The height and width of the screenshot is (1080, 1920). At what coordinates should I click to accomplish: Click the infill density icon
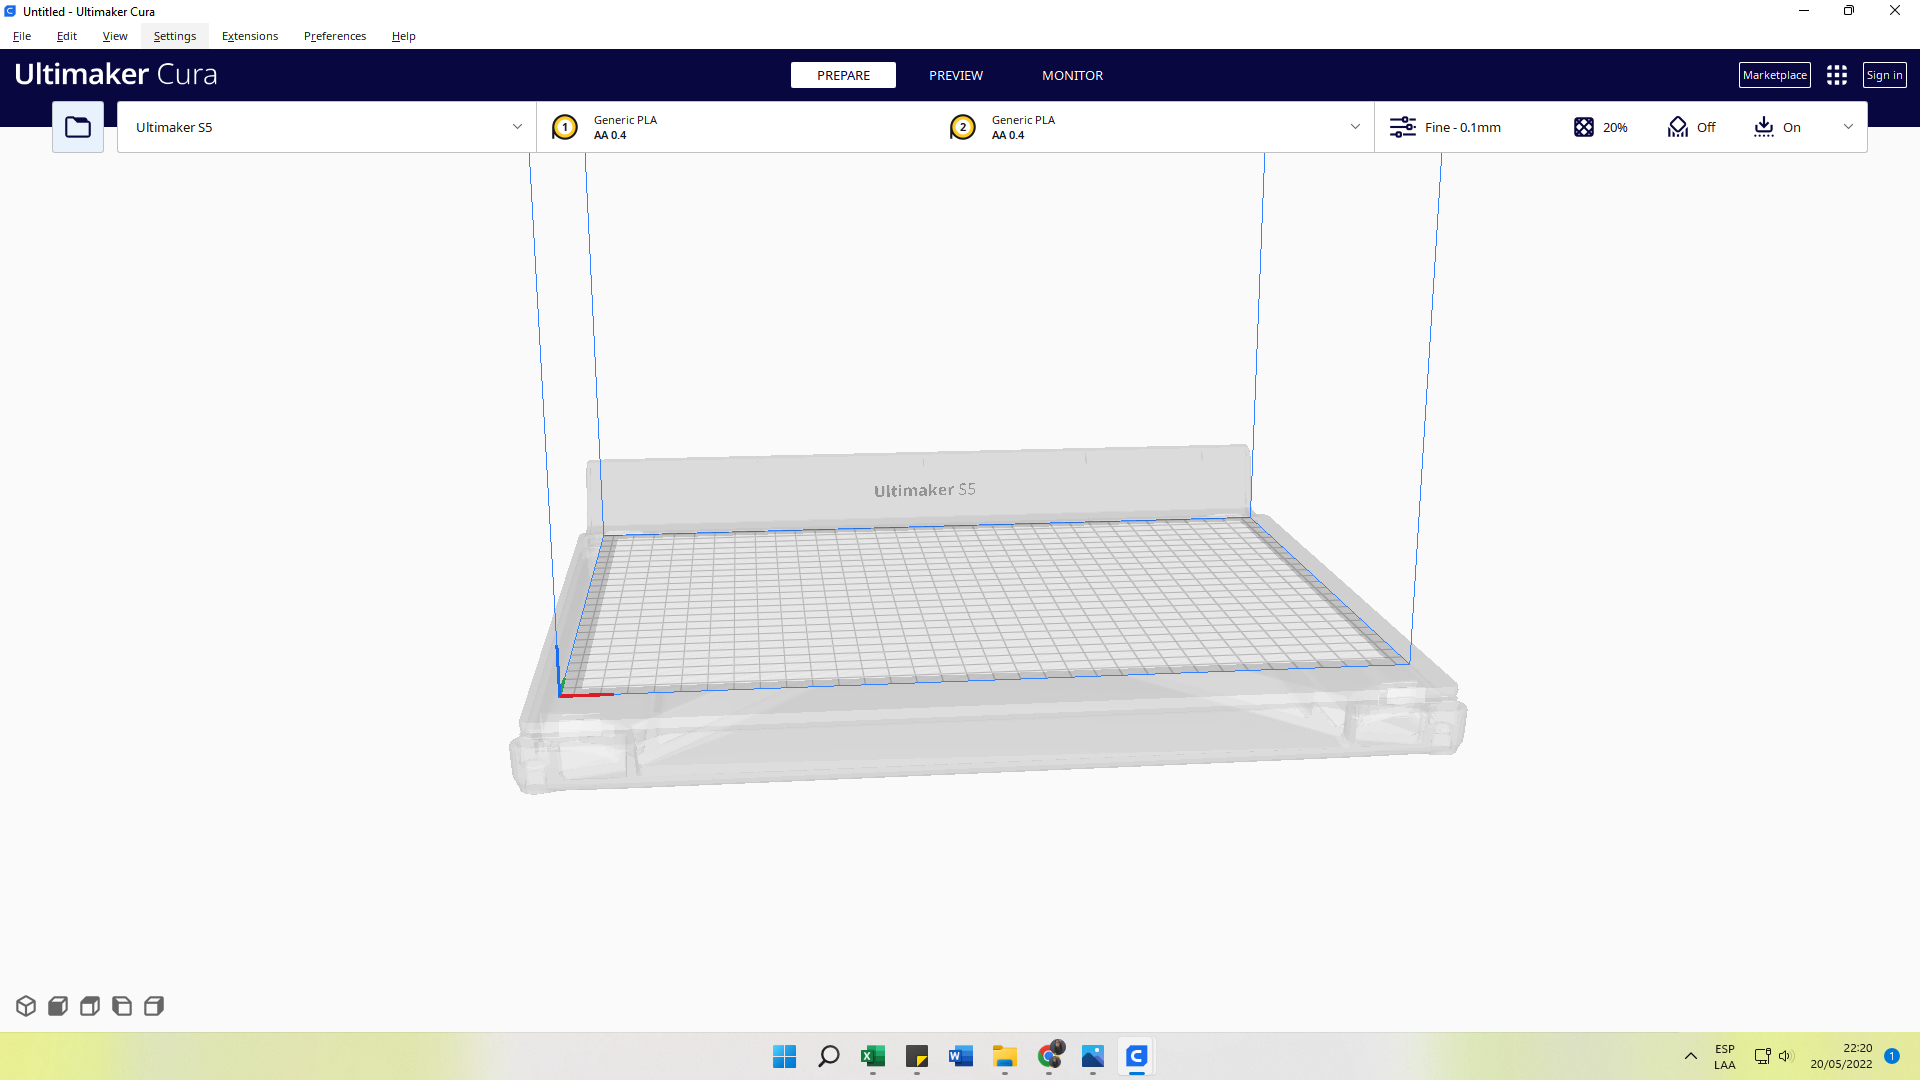1584,127
